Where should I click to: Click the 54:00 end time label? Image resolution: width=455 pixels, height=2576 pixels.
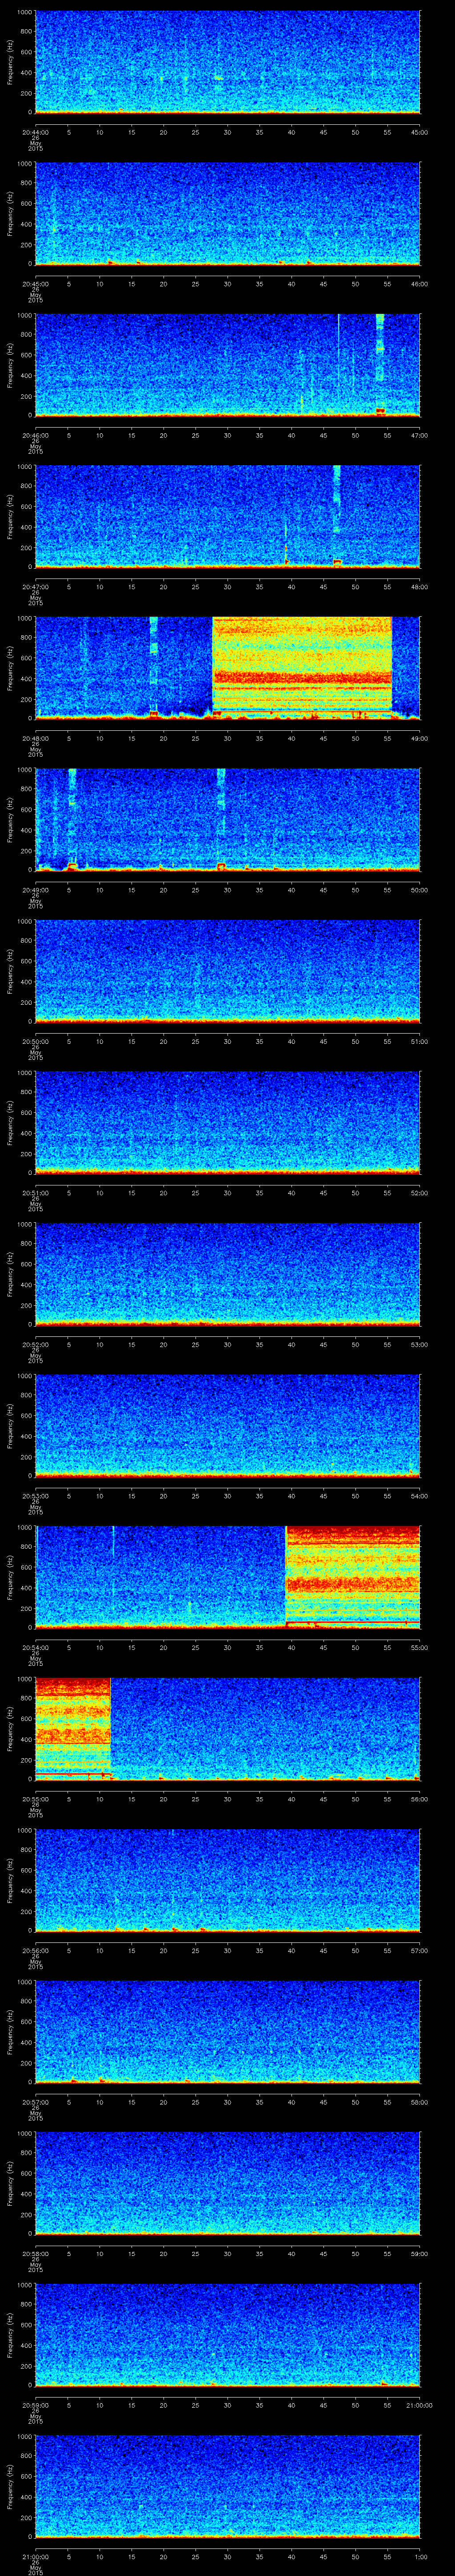[420, 1496]
